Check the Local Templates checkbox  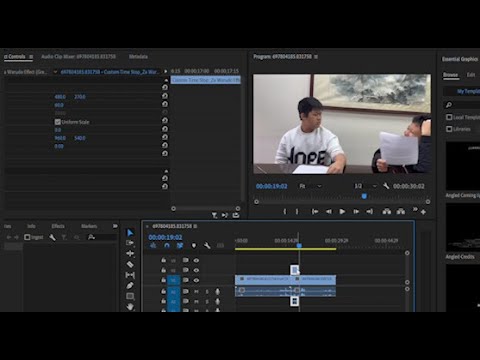[x=449, y=117]
